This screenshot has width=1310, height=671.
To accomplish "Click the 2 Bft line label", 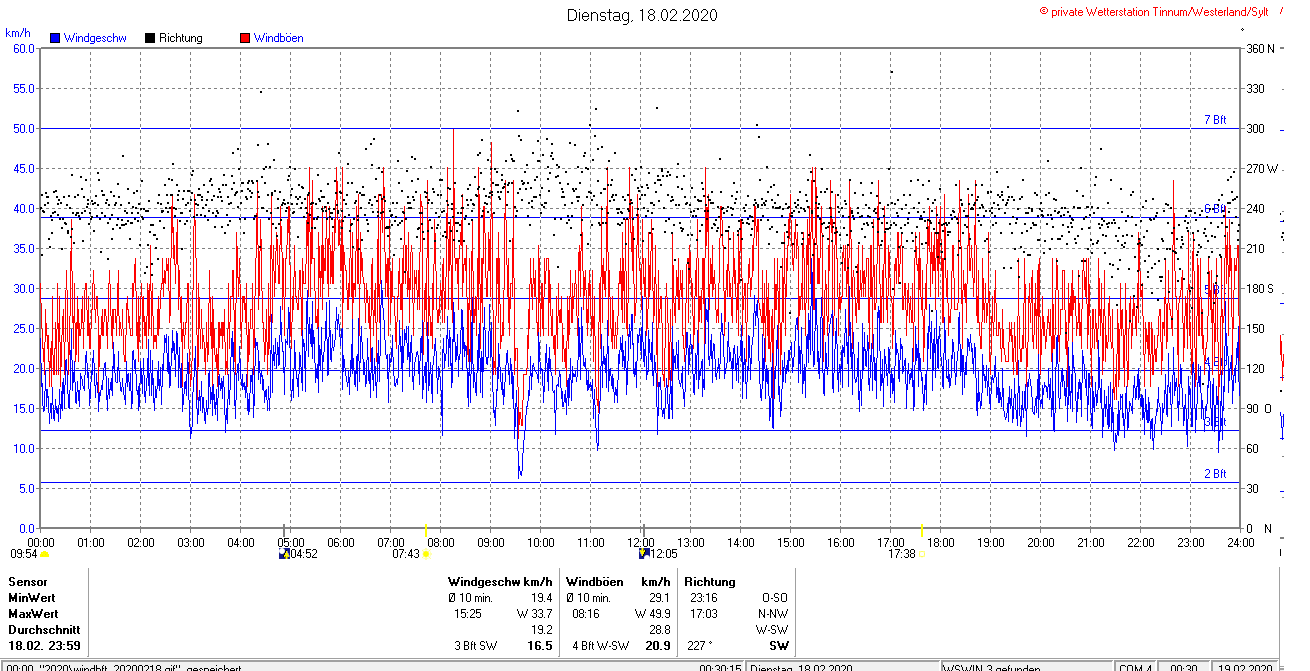I will click(x=1215, y=474).
